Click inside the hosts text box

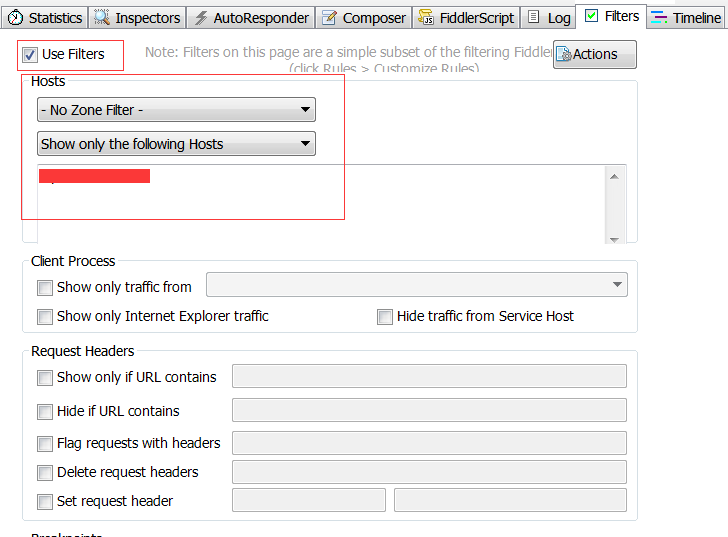click(320, 205)
